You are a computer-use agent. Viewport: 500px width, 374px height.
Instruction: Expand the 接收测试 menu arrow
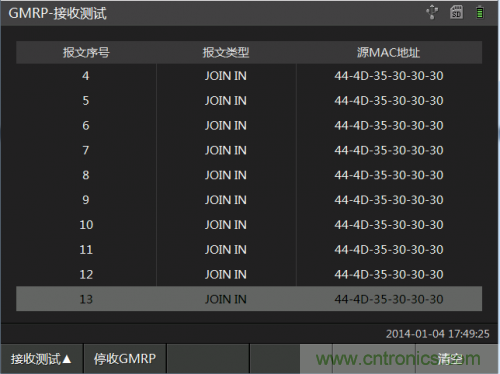click(42, 359)
